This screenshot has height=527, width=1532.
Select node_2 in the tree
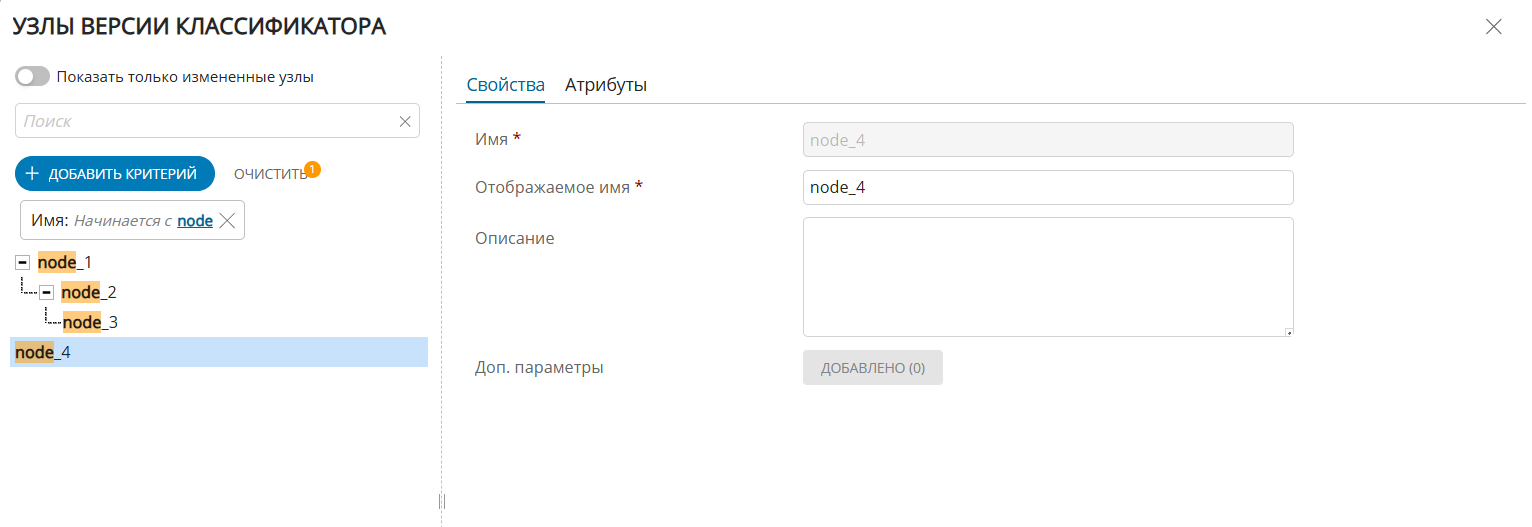point(89,293)
